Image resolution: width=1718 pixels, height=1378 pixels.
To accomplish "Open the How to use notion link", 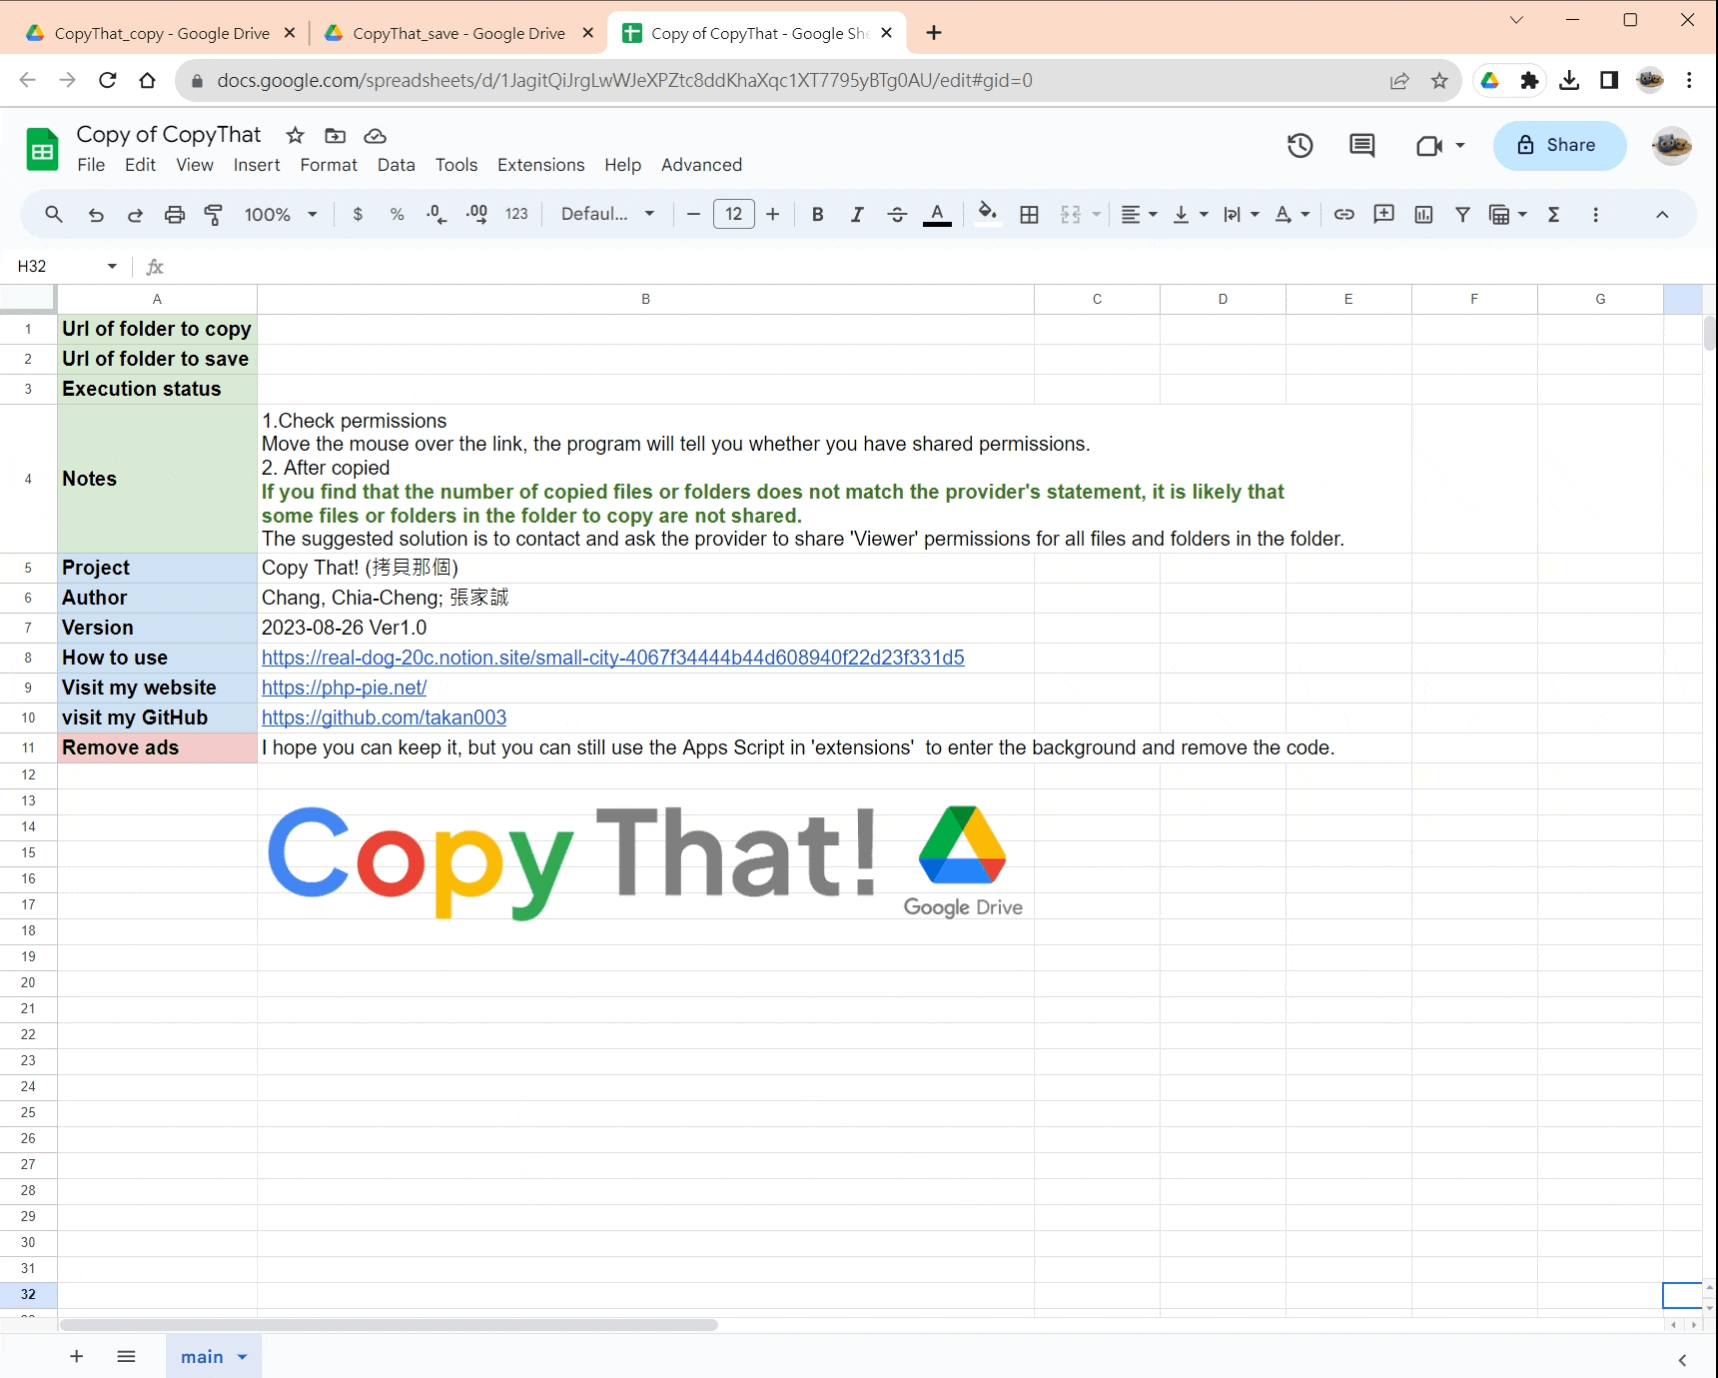I will (x=613, y=658).
